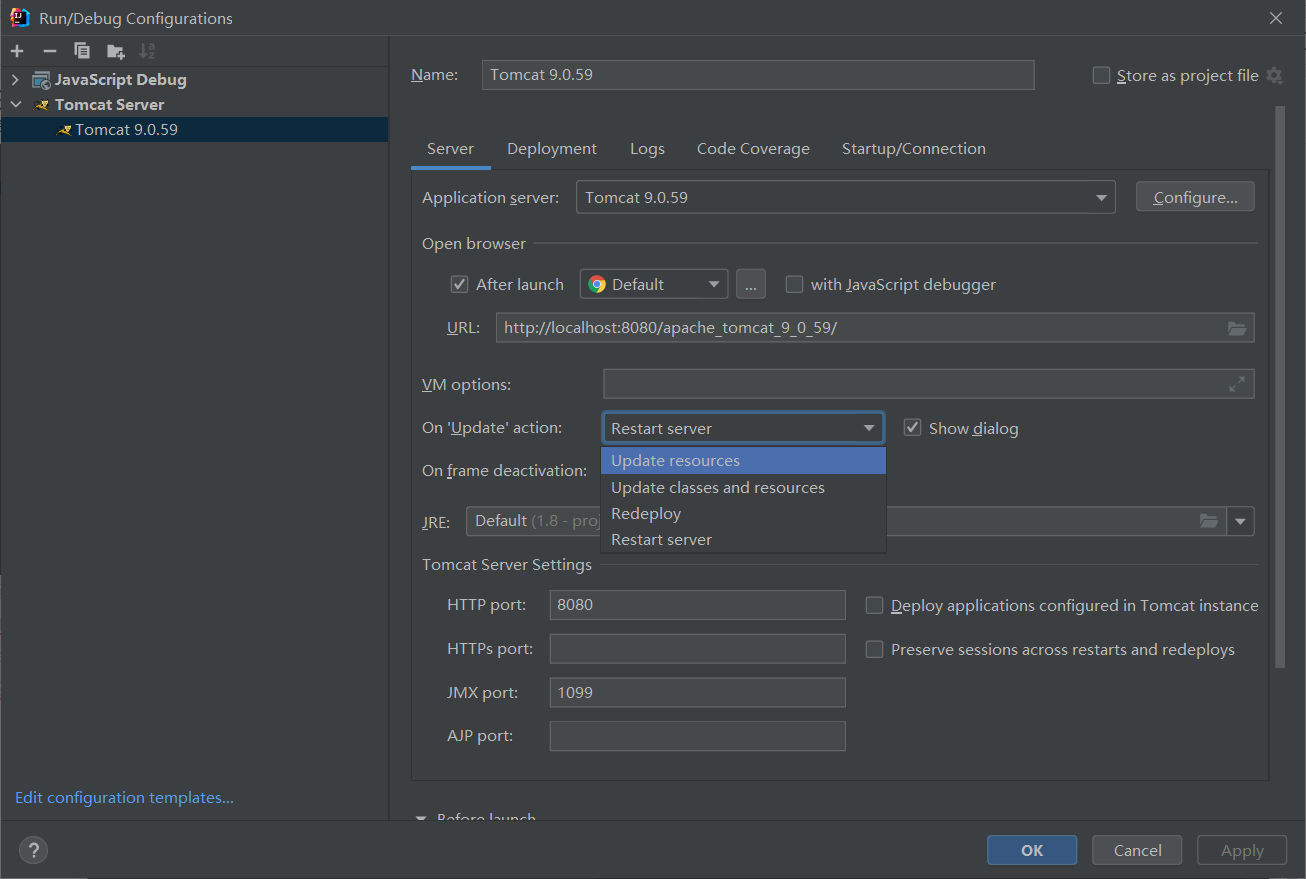Switch to the Server tab
This screenshot has height=879, width=1306.
[x=450, y=149]
